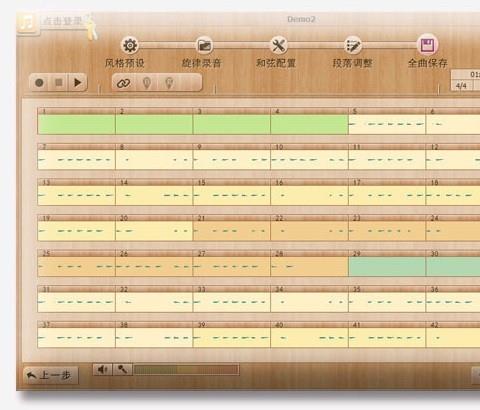480x410 pixels.
Task: Select measure 37
Action: pos(77,338)
